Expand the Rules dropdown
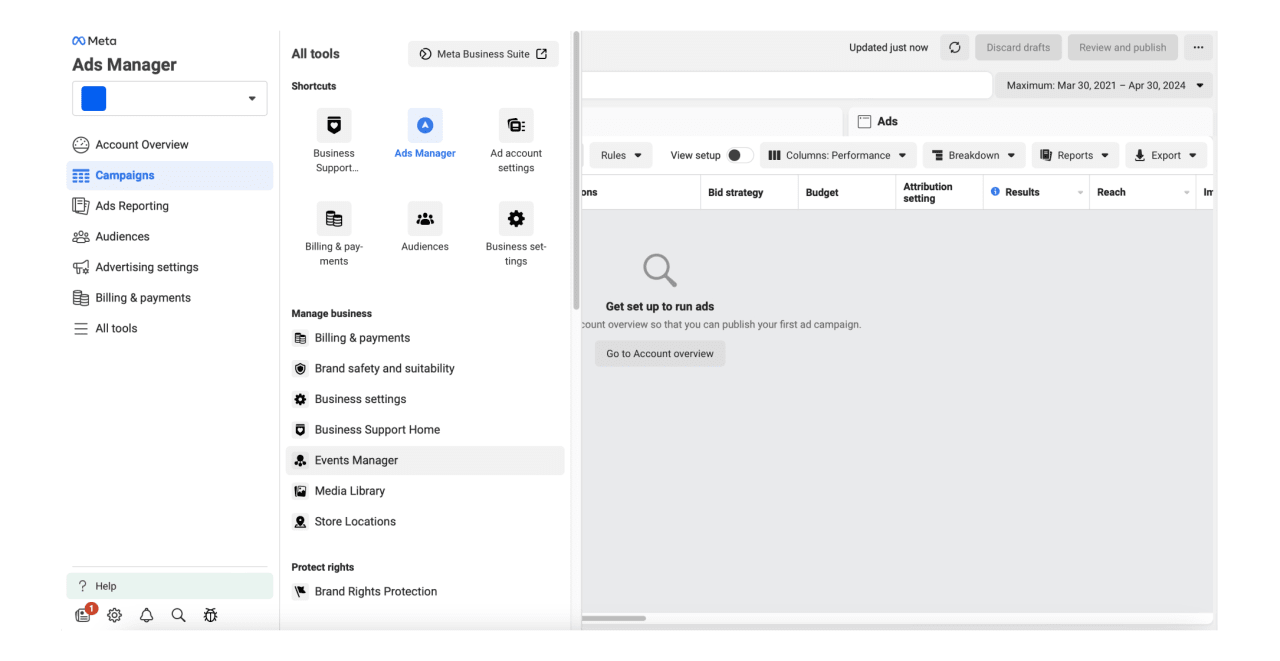This screenshot has width=1280, height=661. [x=621, y=155]
